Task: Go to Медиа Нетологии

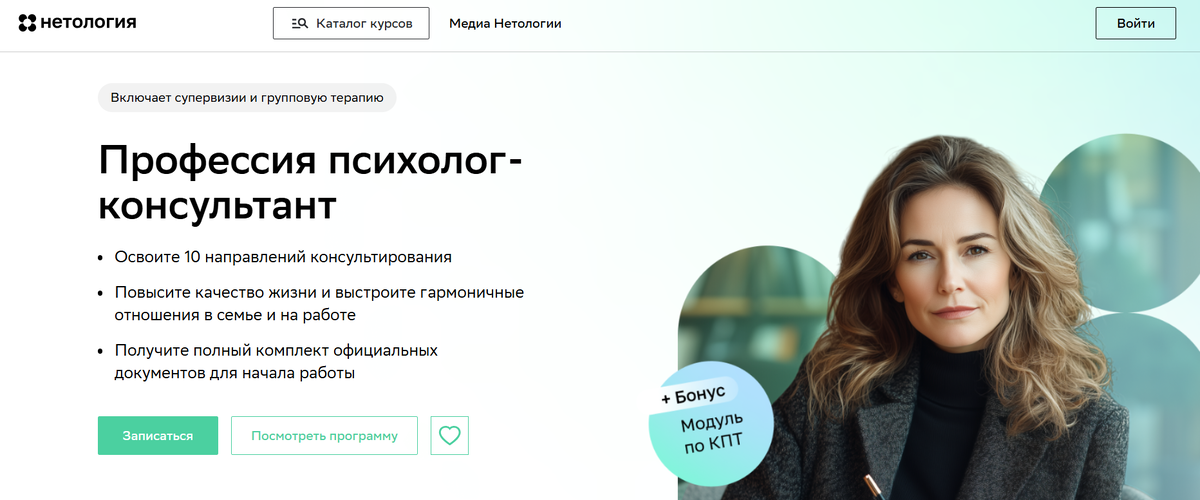Action: (505, 23)
